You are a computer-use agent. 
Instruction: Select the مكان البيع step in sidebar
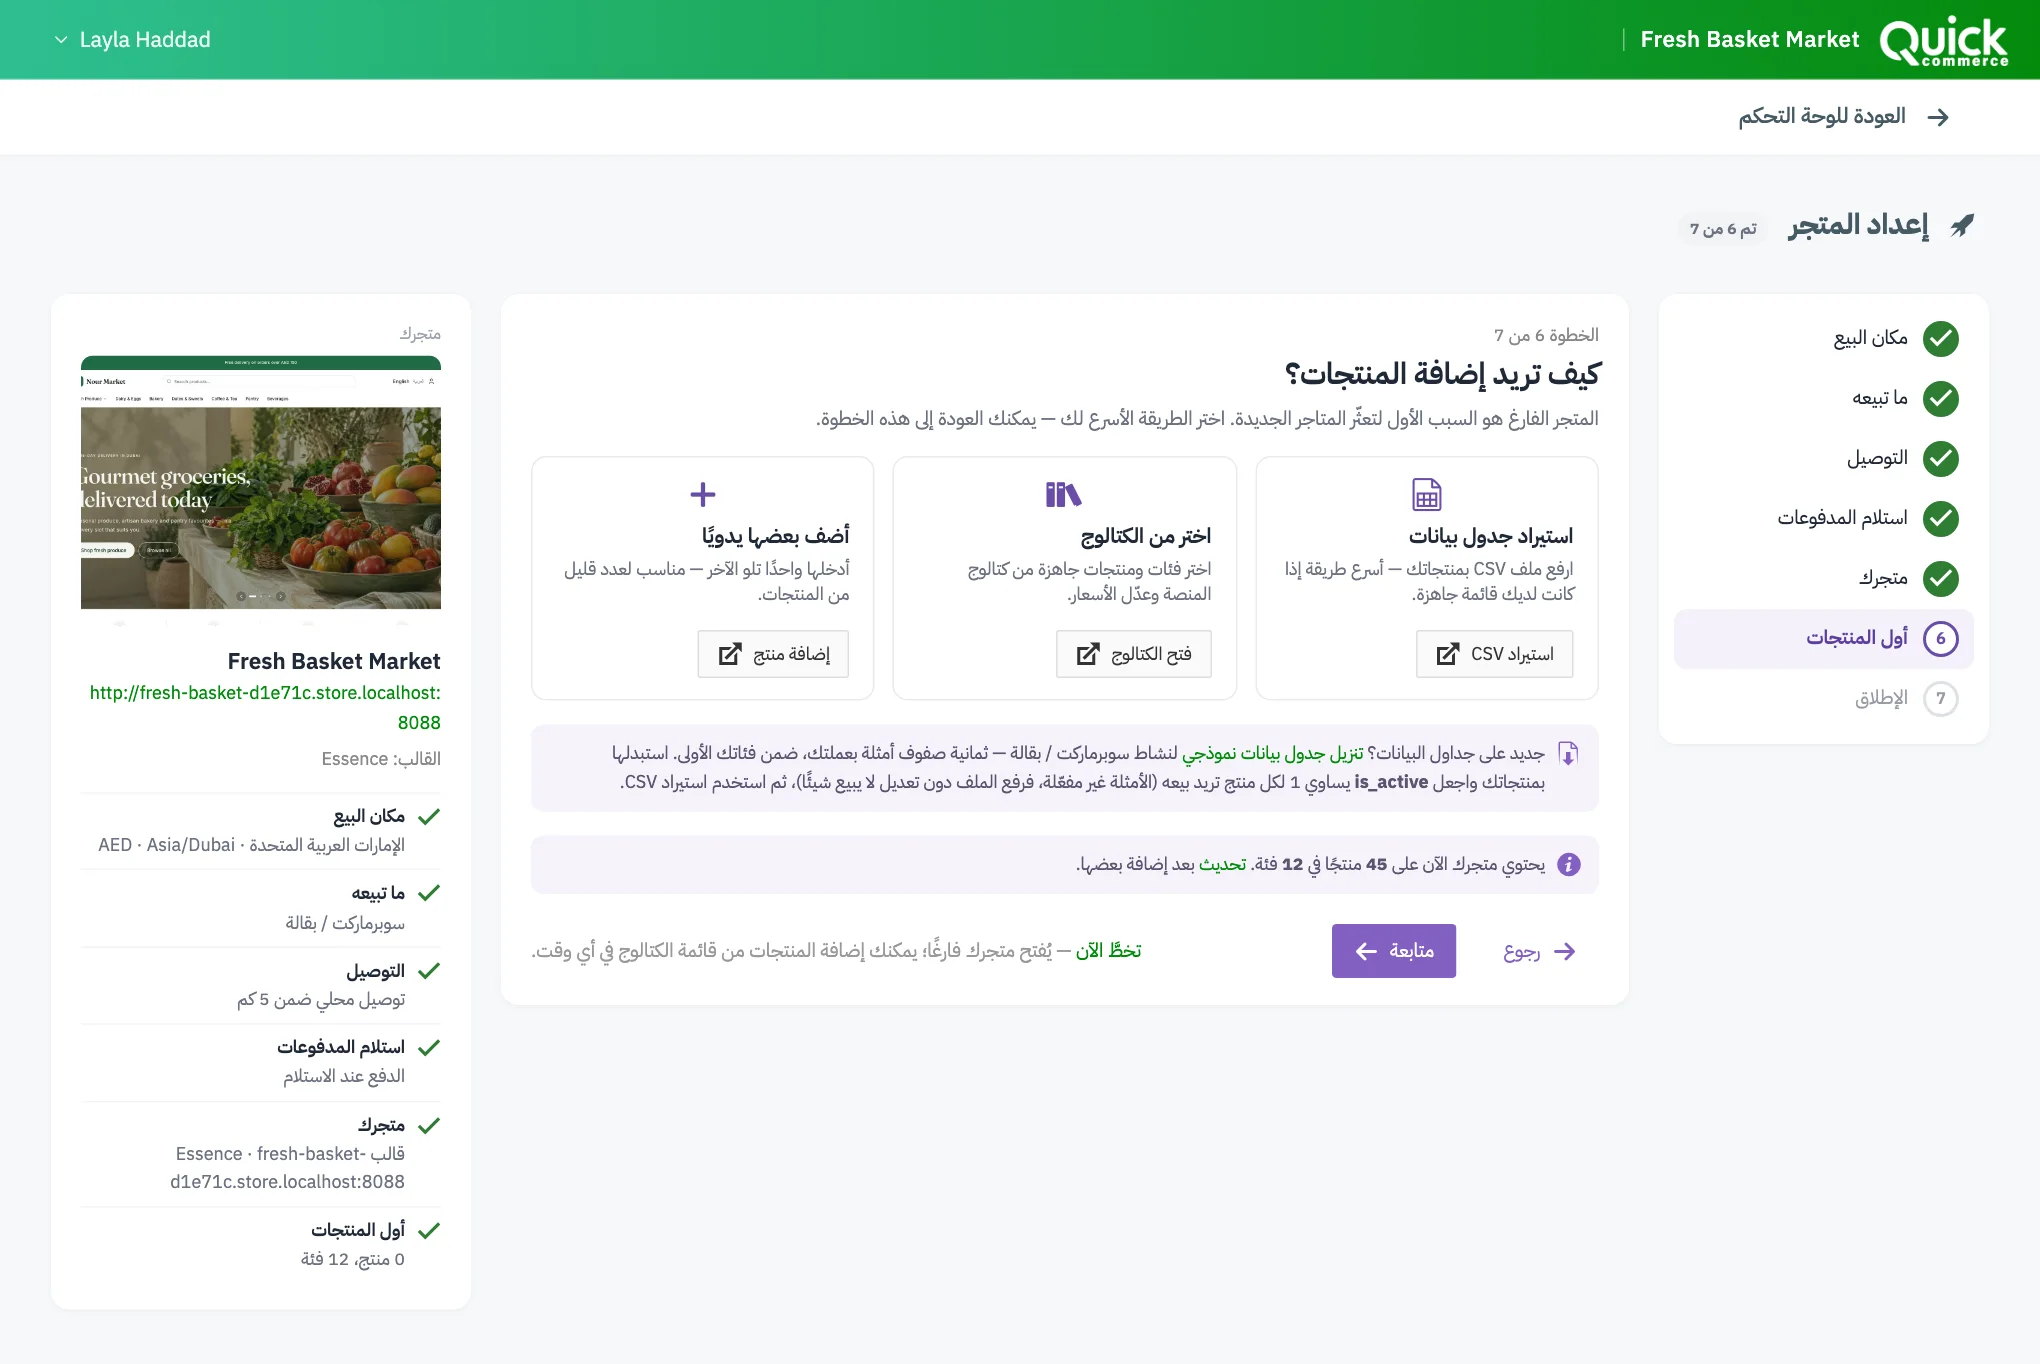coord(1823,339)
